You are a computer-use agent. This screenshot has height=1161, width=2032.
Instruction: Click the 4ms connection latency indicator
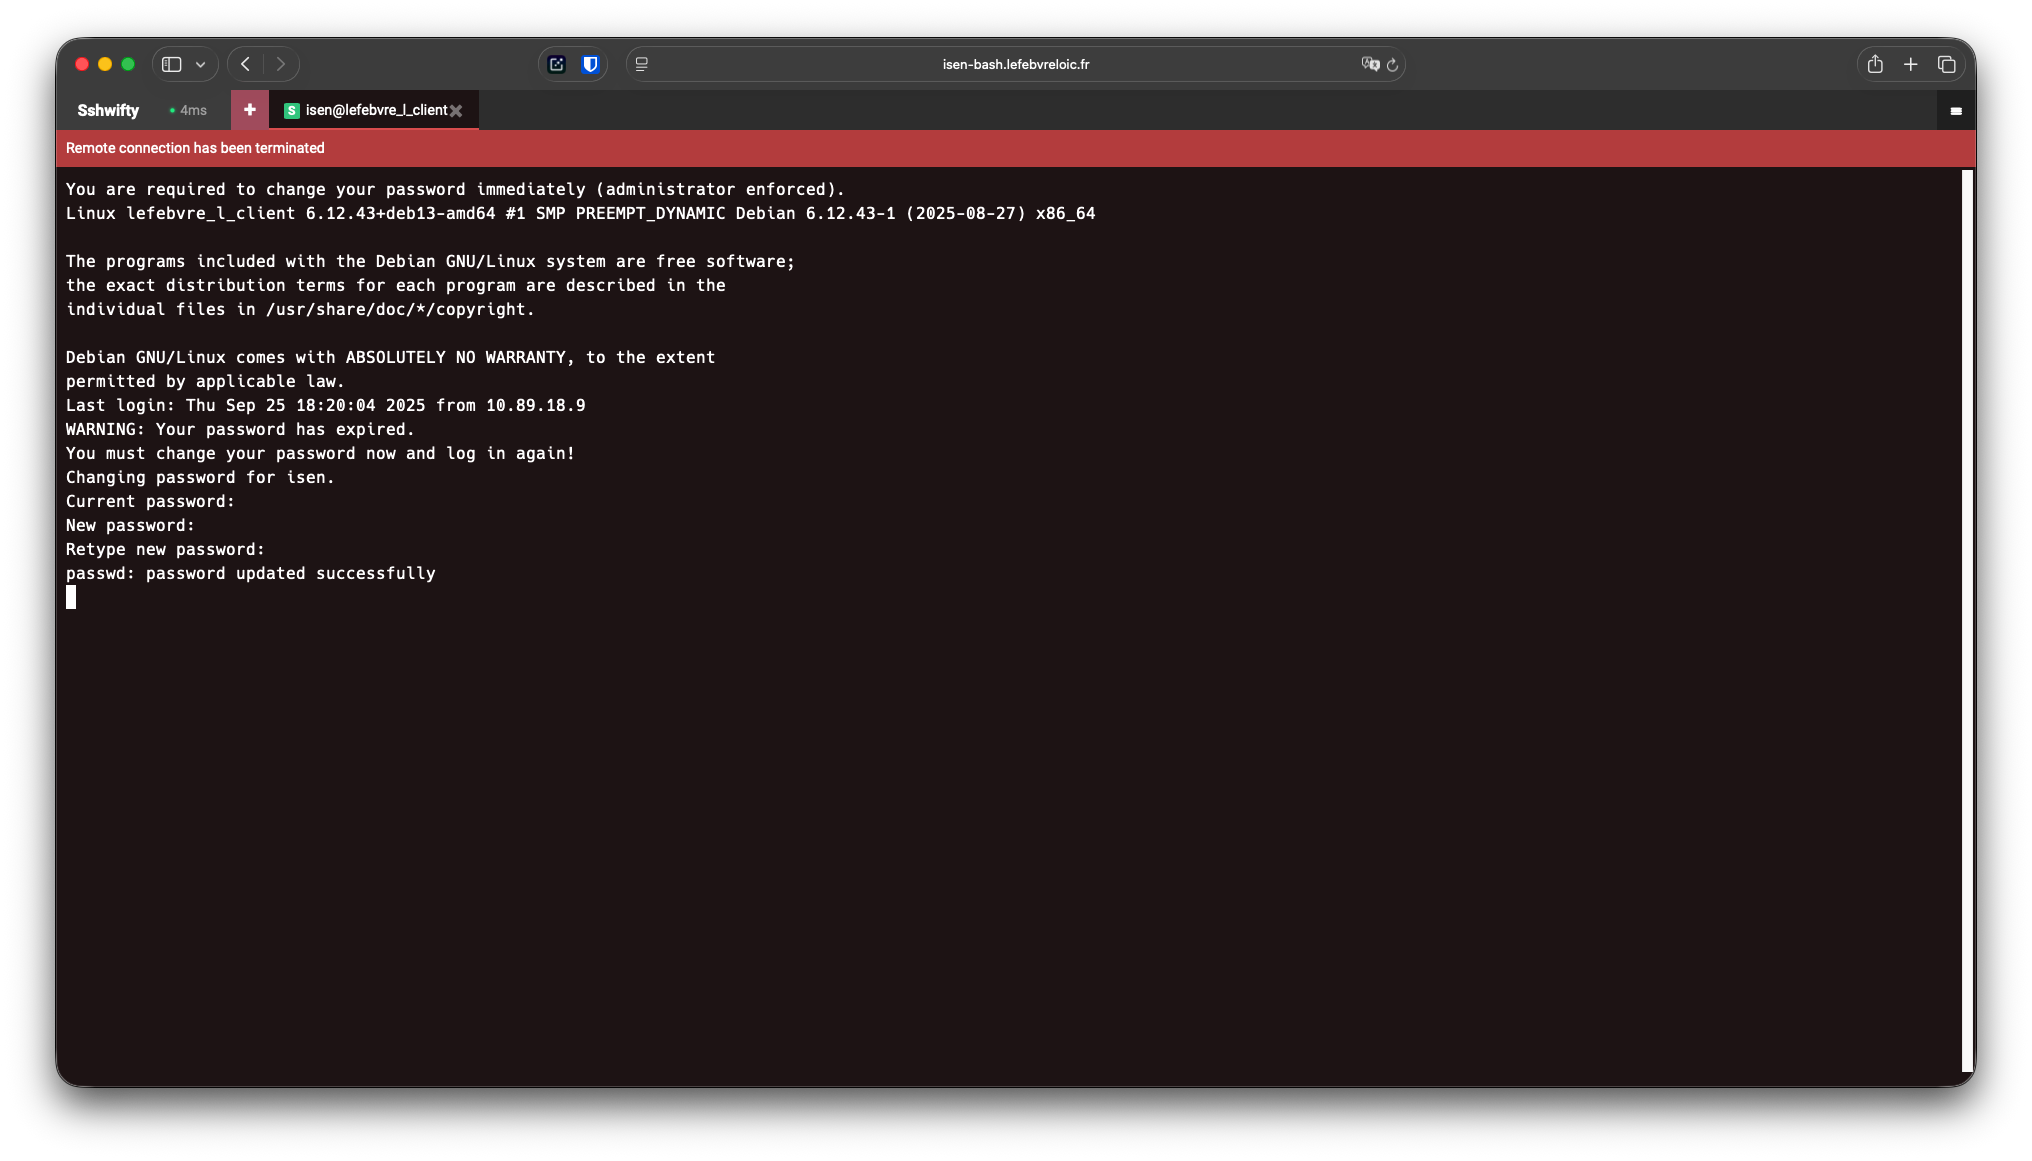(188, 111)
